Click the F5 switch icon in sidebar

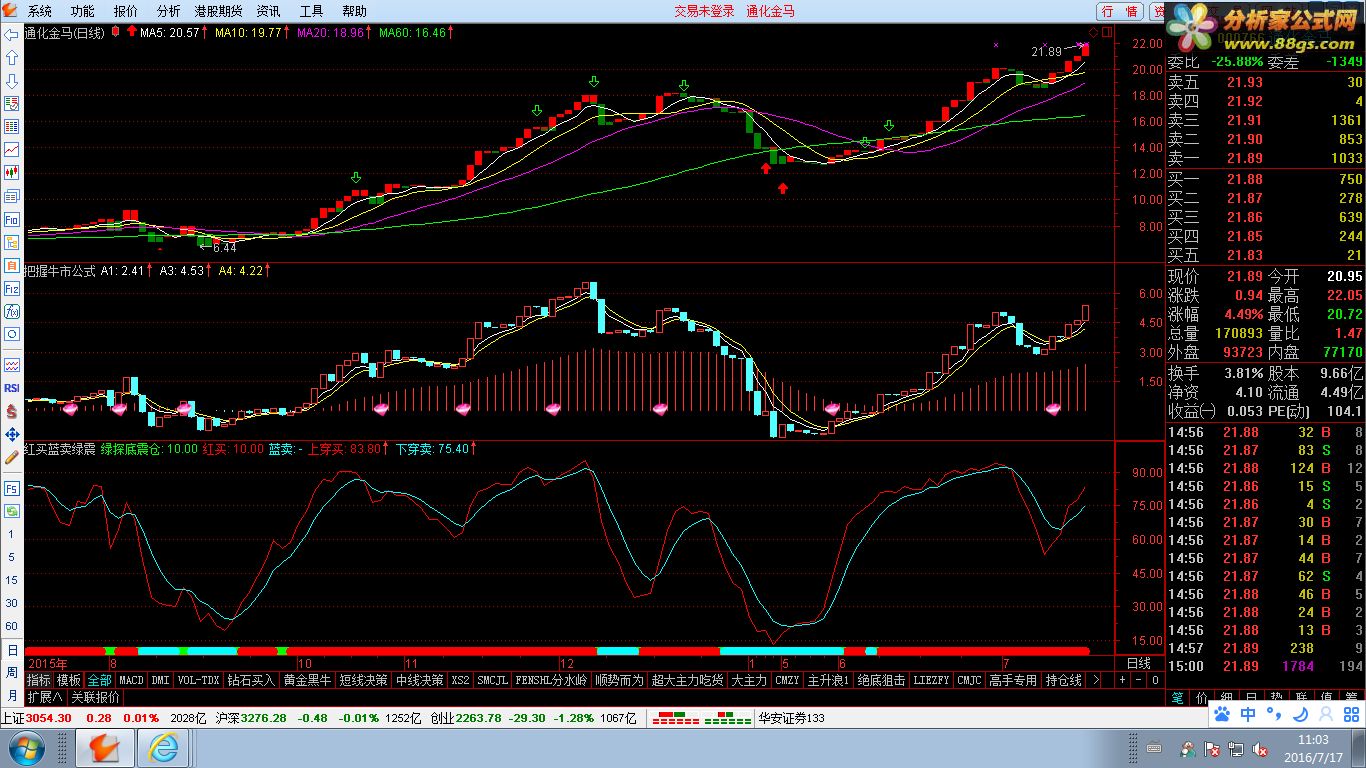(x=12, y=489)
